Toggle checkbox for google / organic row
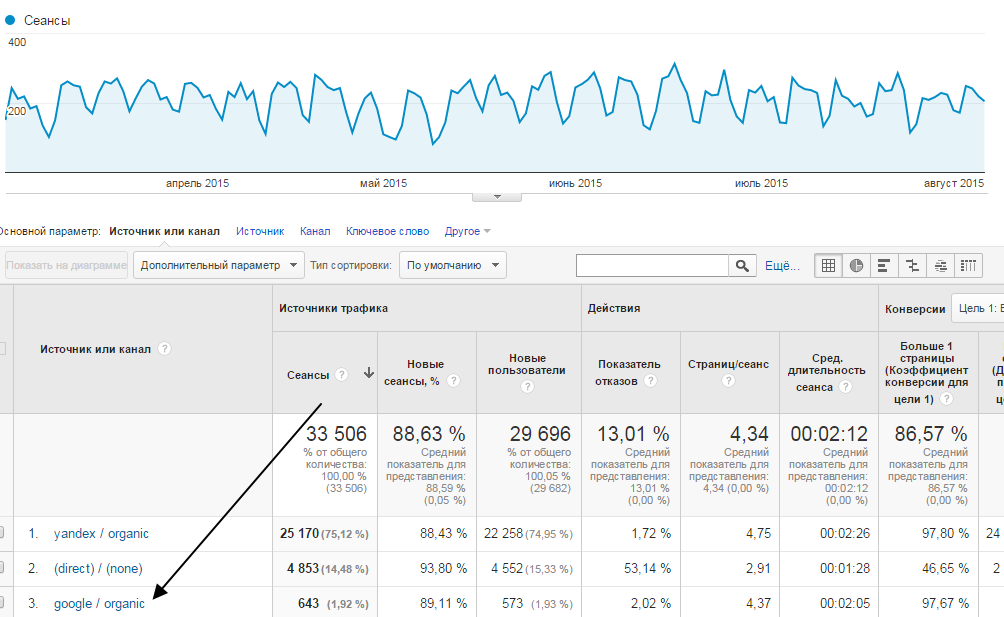This screenshot has height=617, width=1004. [3, 603]
